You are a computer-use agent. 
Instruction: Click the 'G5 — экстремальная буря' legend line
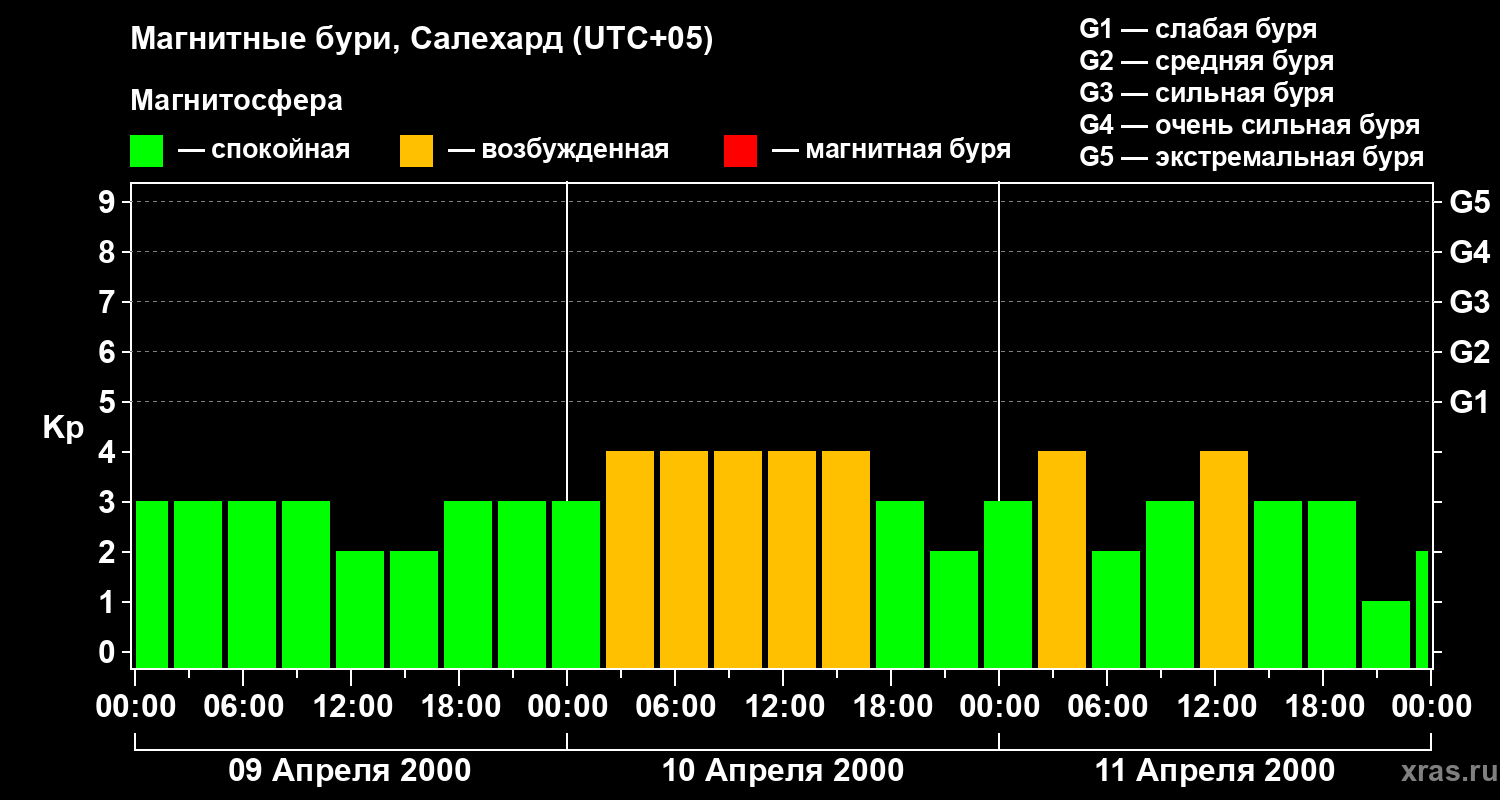coord(1251,157)
